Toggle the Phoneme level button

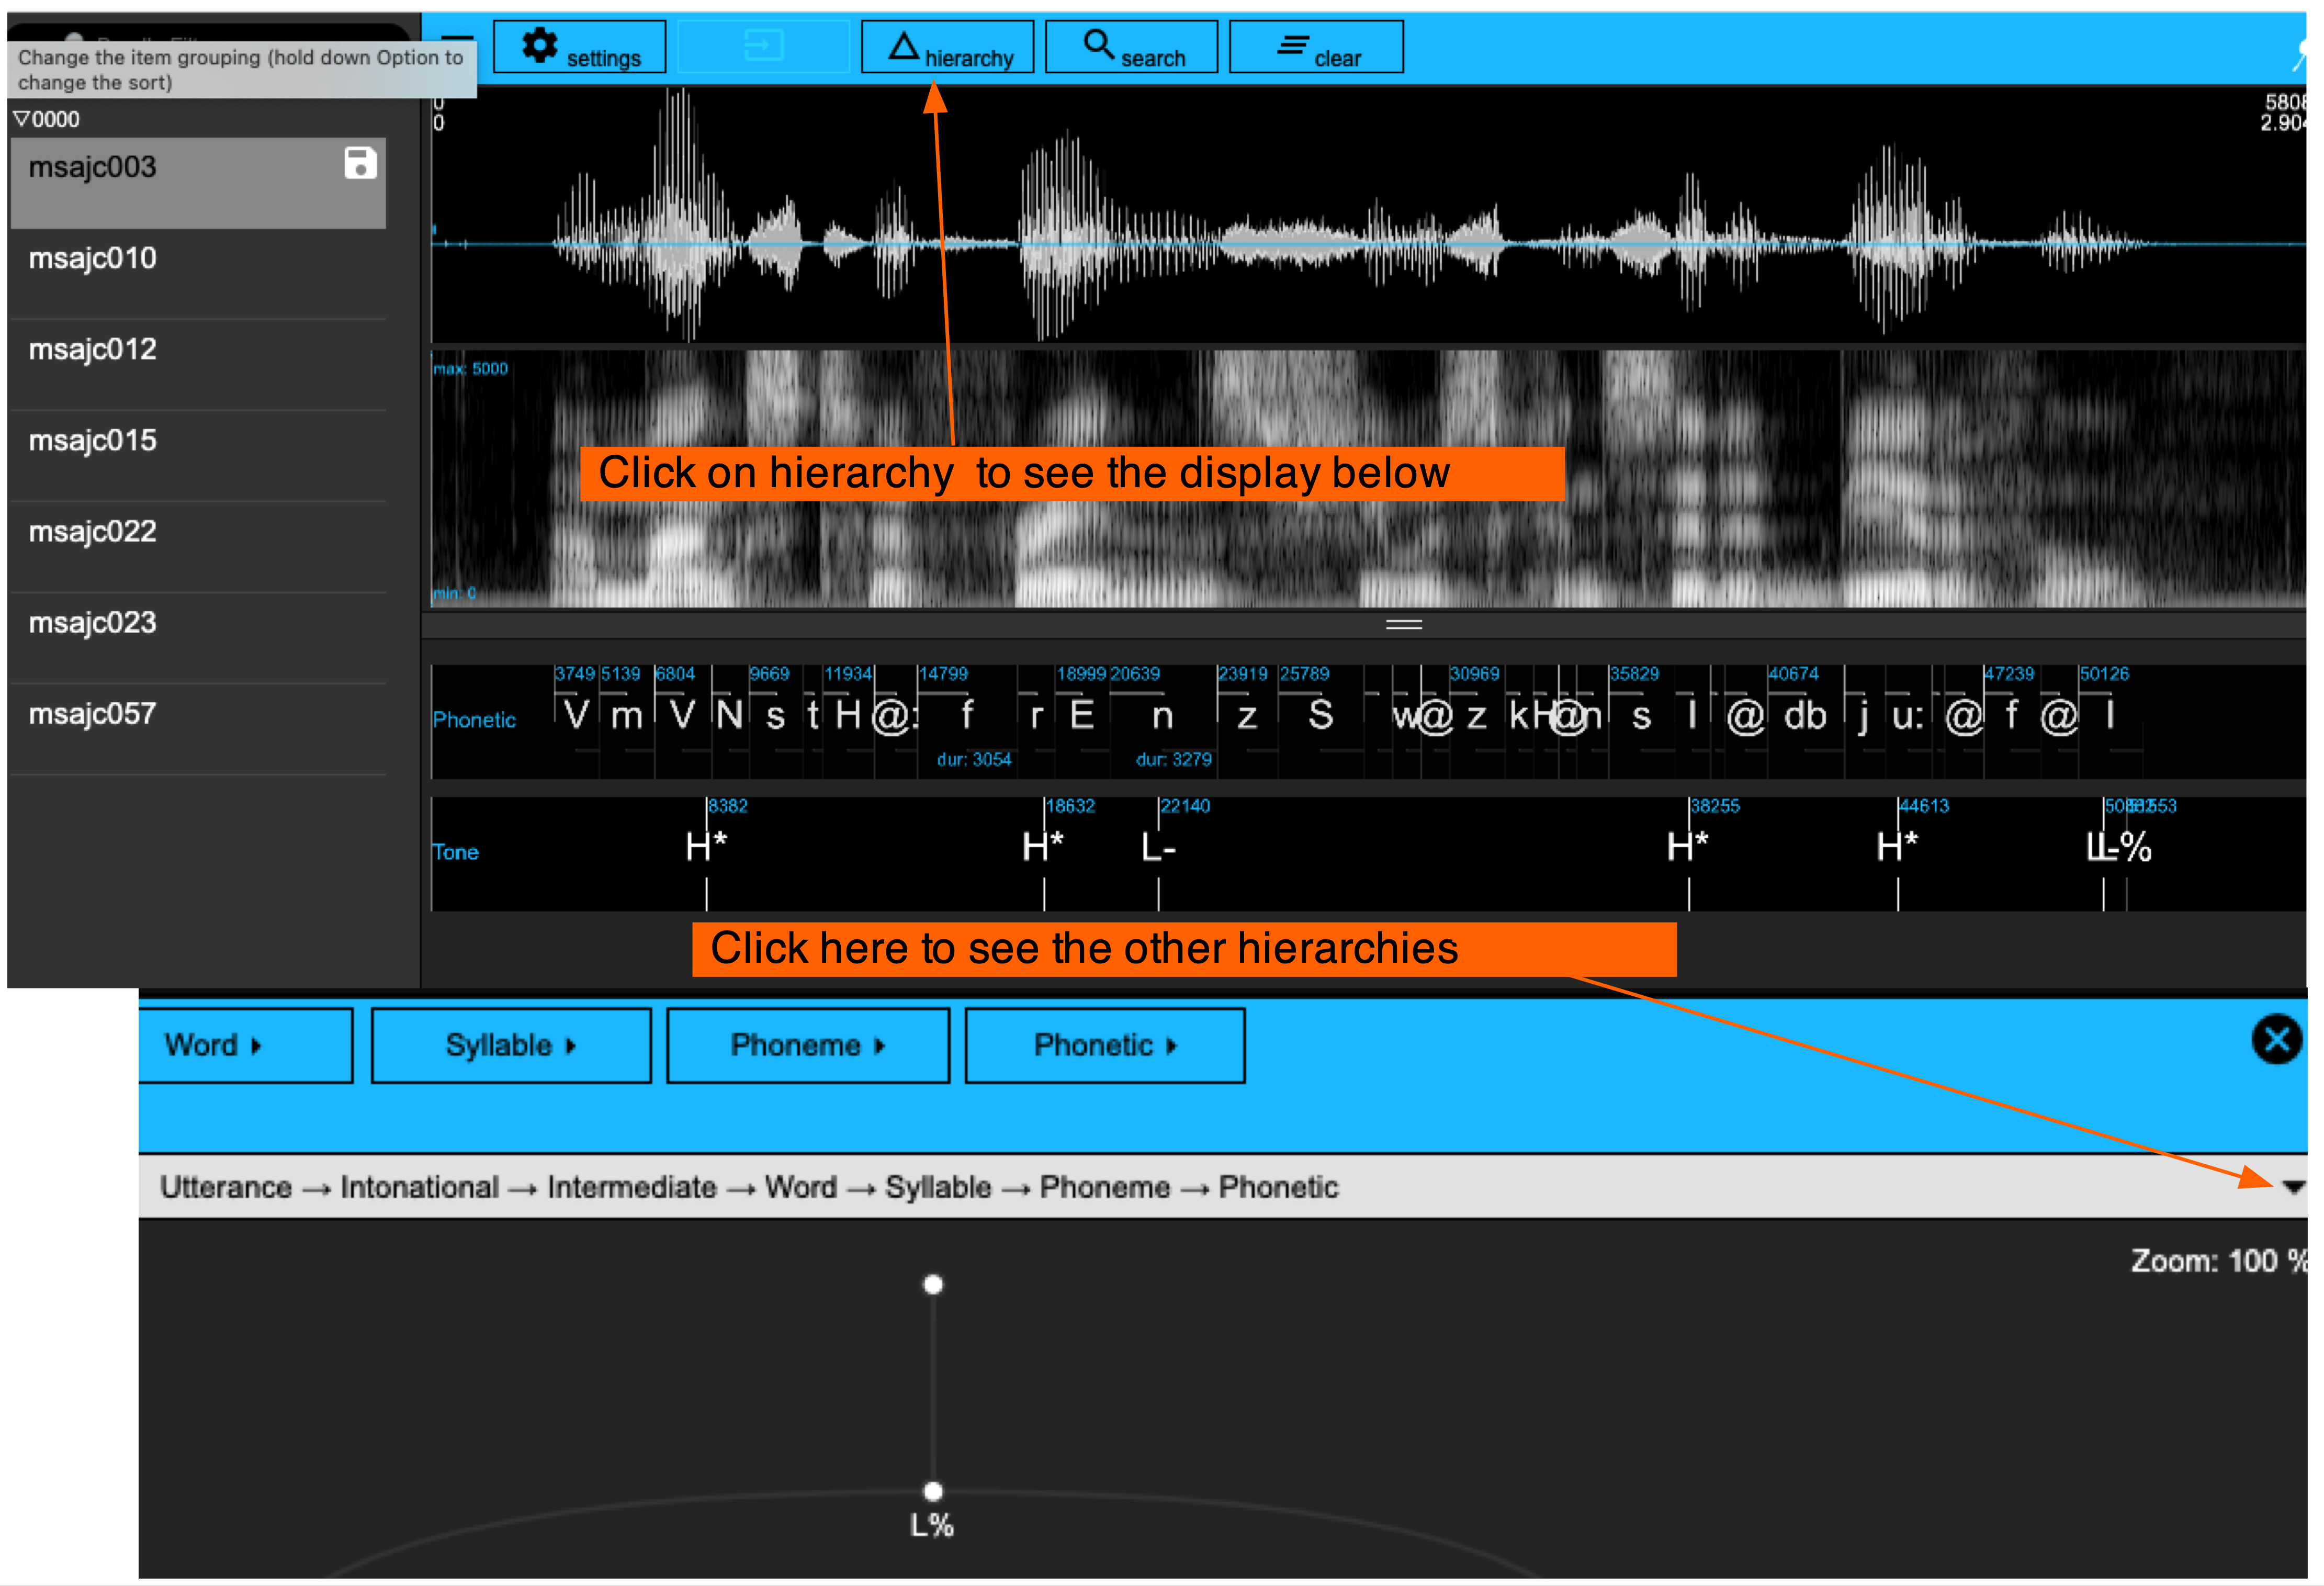click(x=807, y=1045)
